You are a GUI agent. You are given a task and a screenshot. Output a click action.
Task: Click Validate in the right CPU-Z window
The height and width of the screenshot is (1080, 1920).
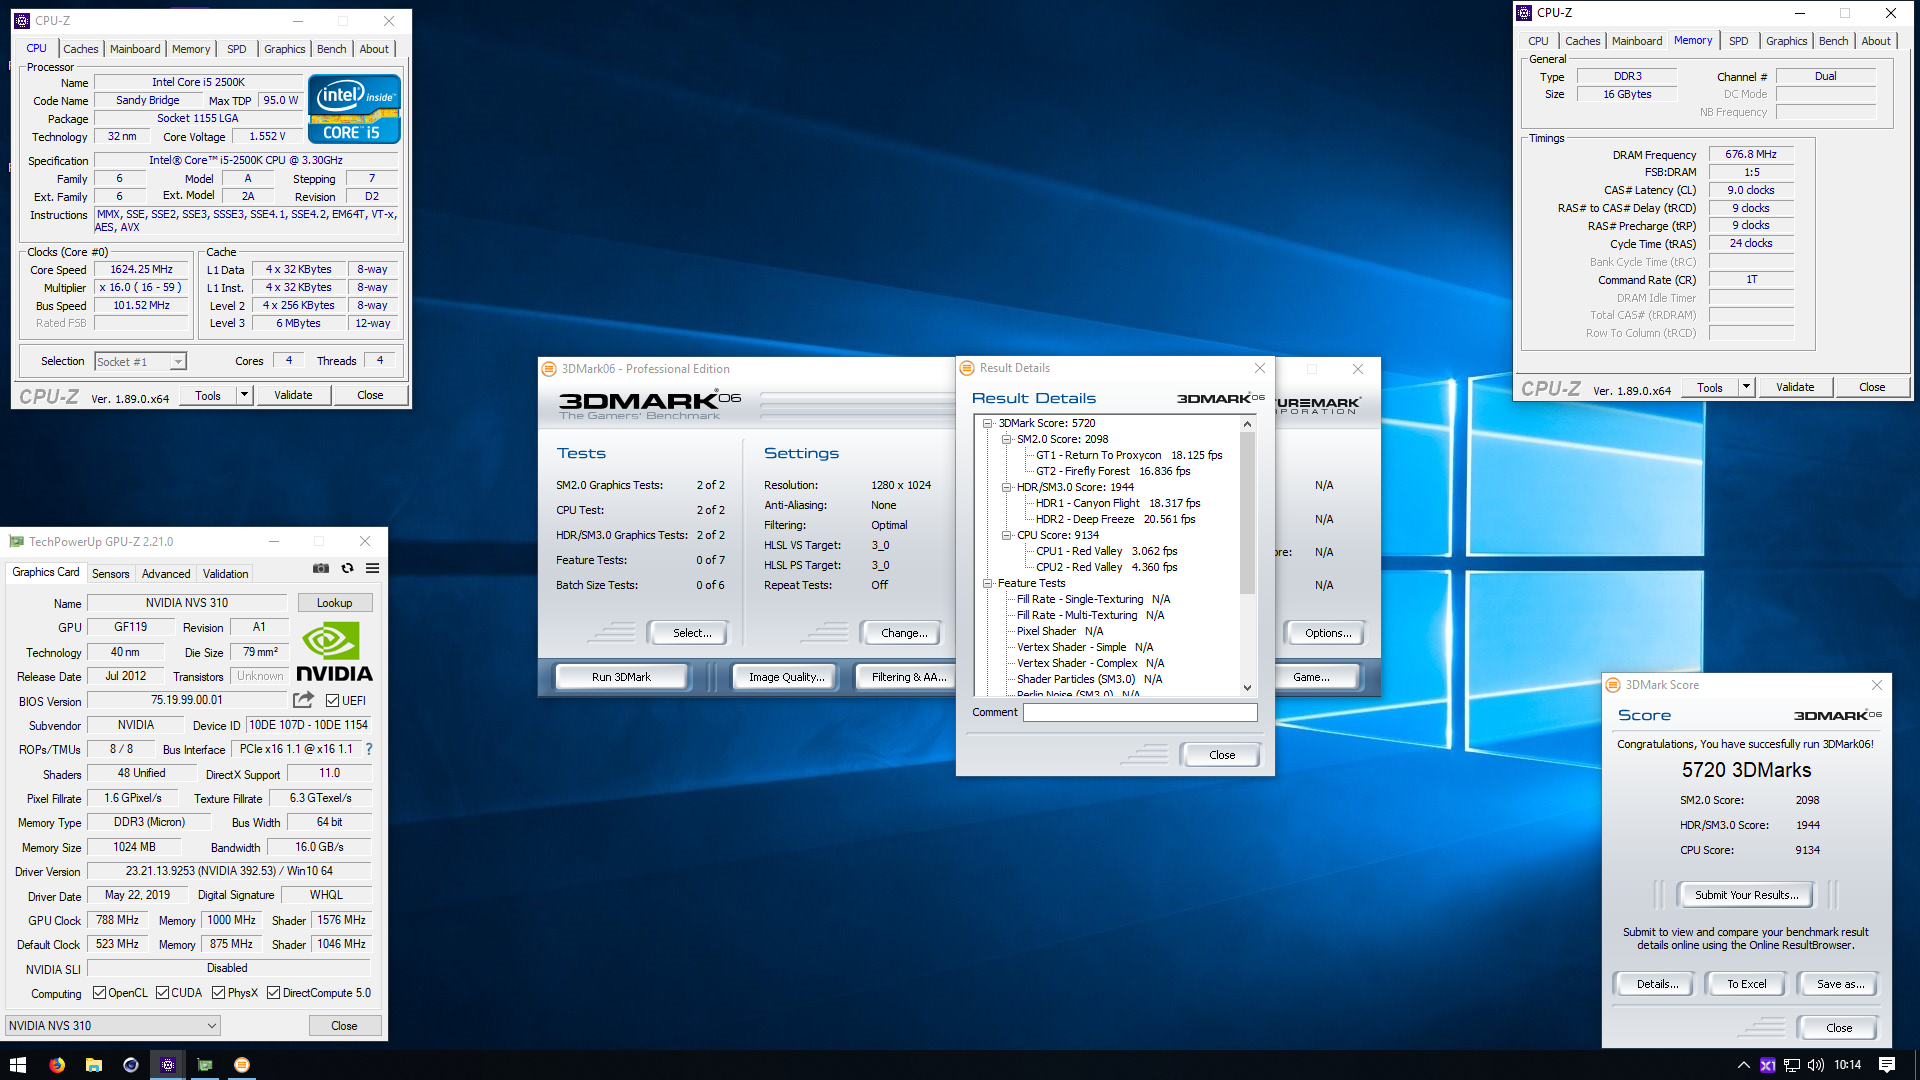[1795, 387]
